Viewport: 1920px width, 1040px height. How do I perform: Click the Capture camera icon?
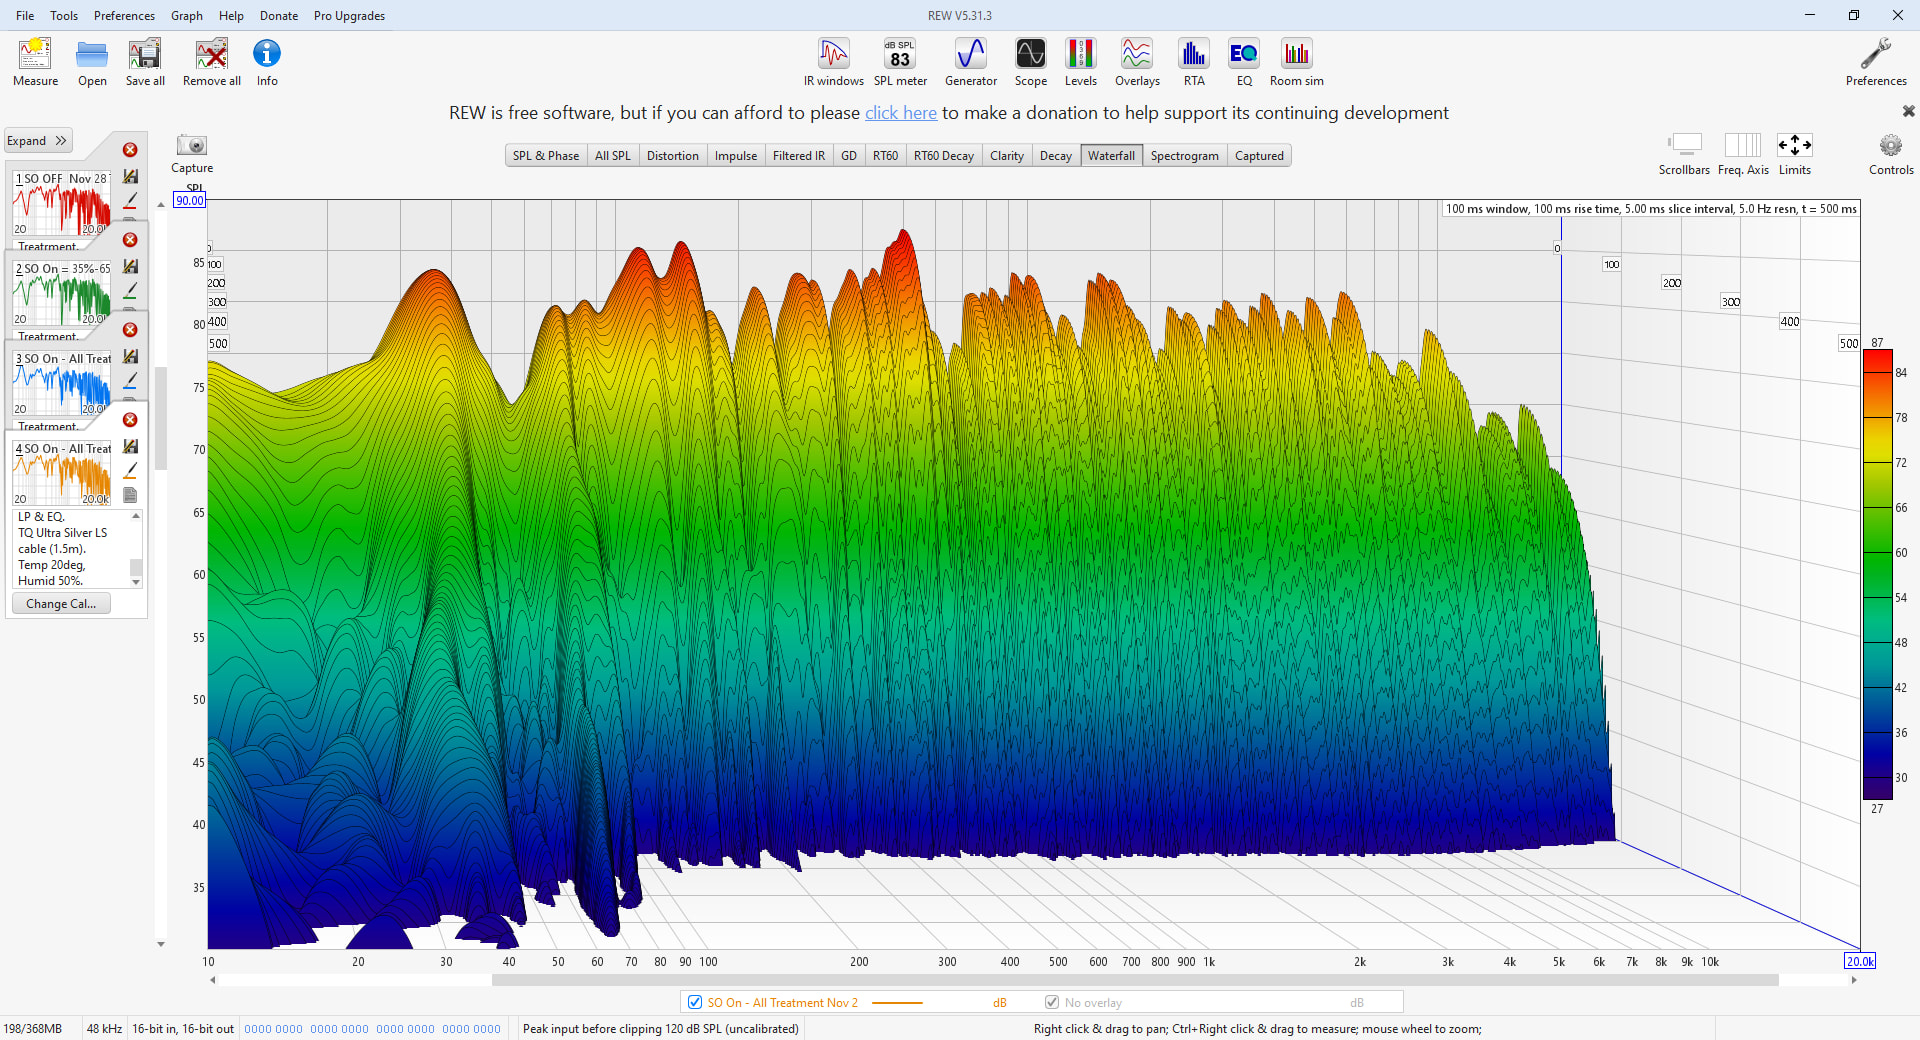coord(191,146)
